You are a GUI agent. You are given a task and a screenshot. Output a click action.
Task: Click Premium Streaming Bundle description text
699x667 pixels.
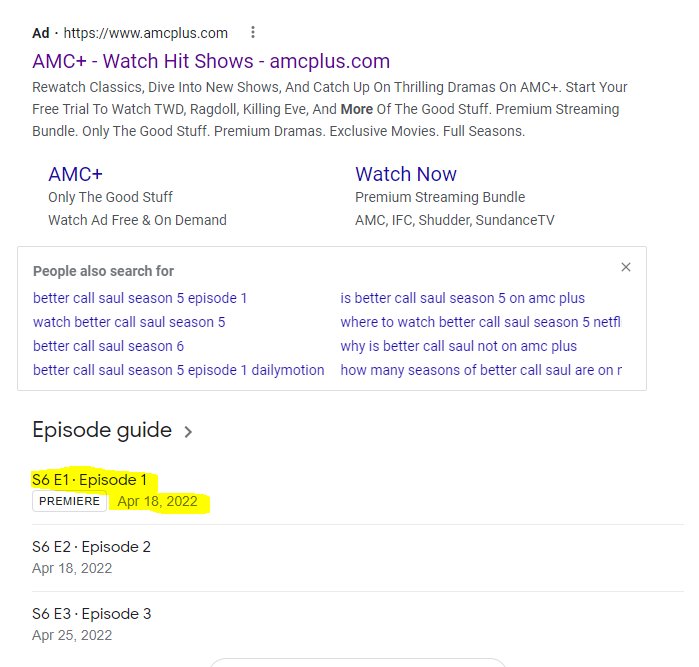point(440,197)
